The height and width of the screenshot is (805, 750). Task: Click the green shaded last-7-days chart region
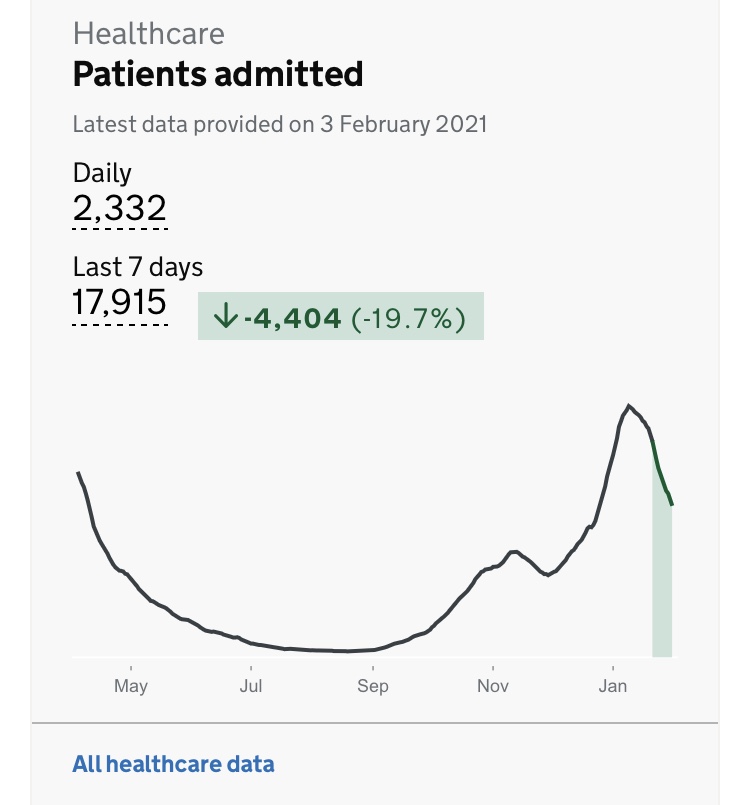tap(662, 554)
